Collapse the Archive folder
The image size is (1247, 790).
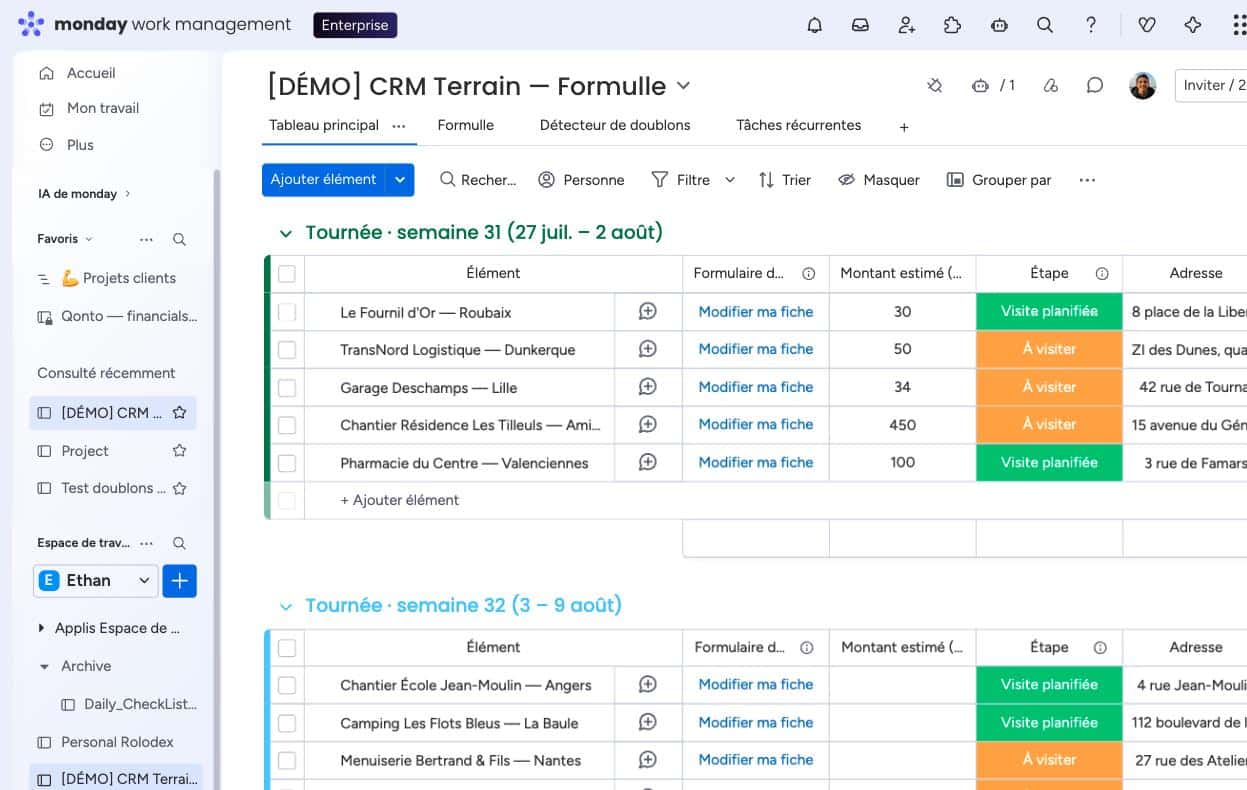[x=44, y=666]
